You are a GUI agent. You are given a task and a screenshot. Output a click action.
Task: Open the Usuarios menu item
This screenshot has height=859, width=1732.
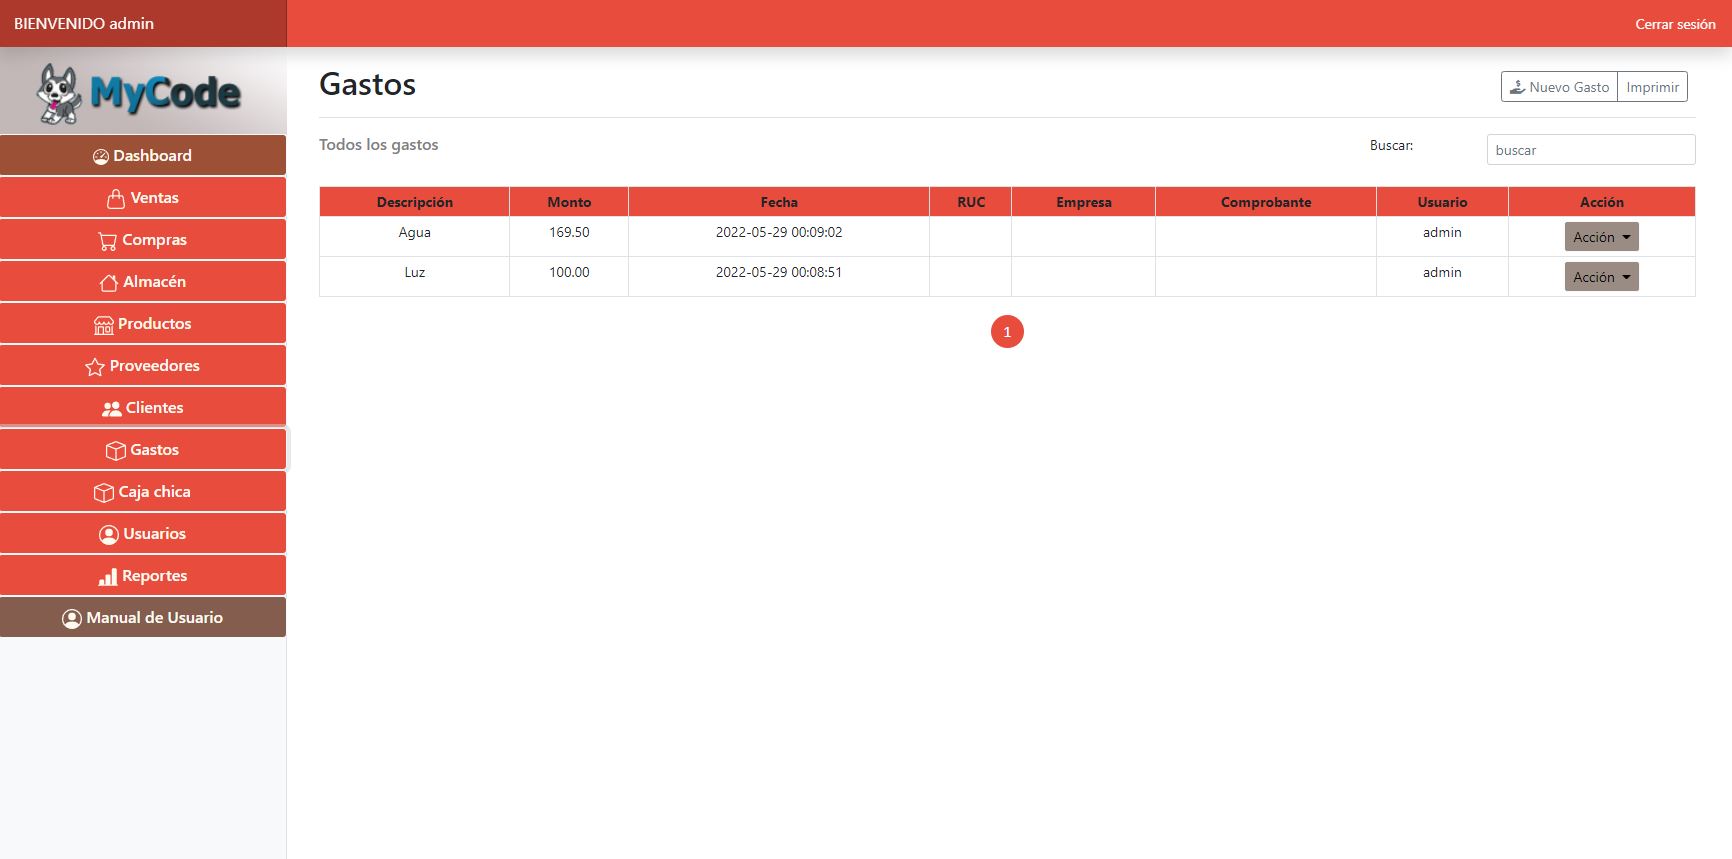tap(143, 534)
